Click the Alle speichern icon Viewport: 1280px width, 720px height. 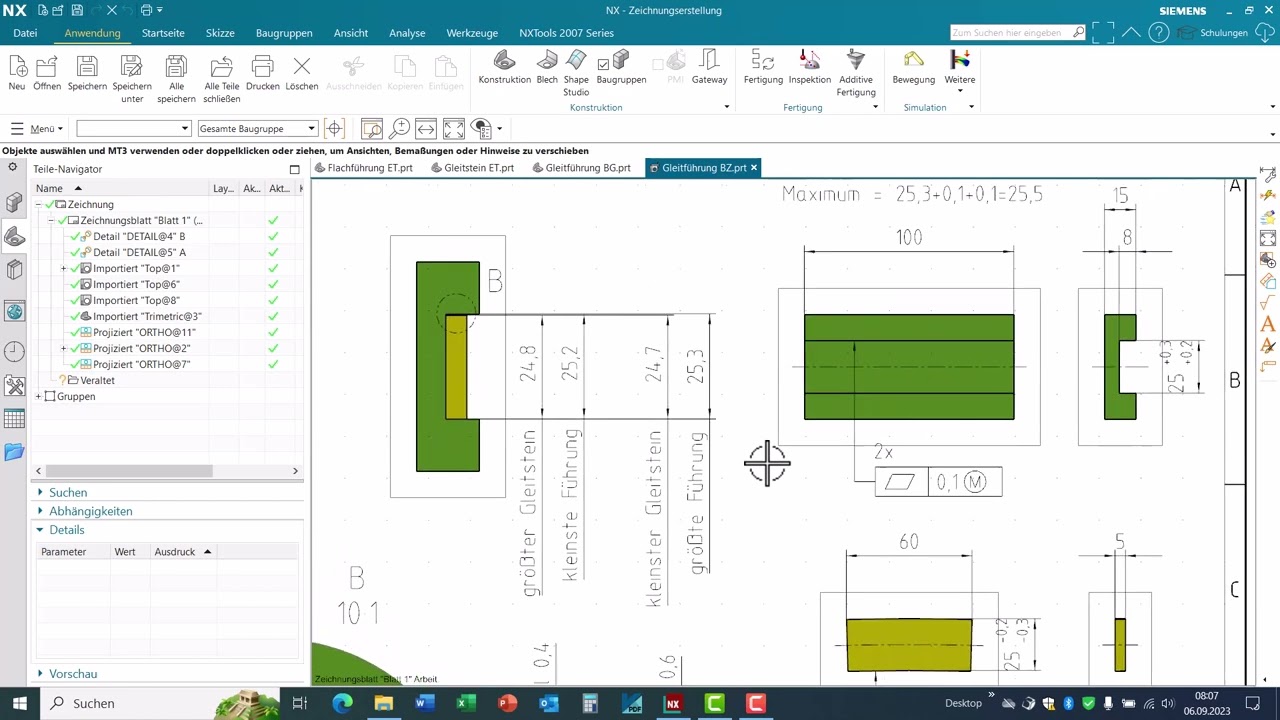(176, 66)
